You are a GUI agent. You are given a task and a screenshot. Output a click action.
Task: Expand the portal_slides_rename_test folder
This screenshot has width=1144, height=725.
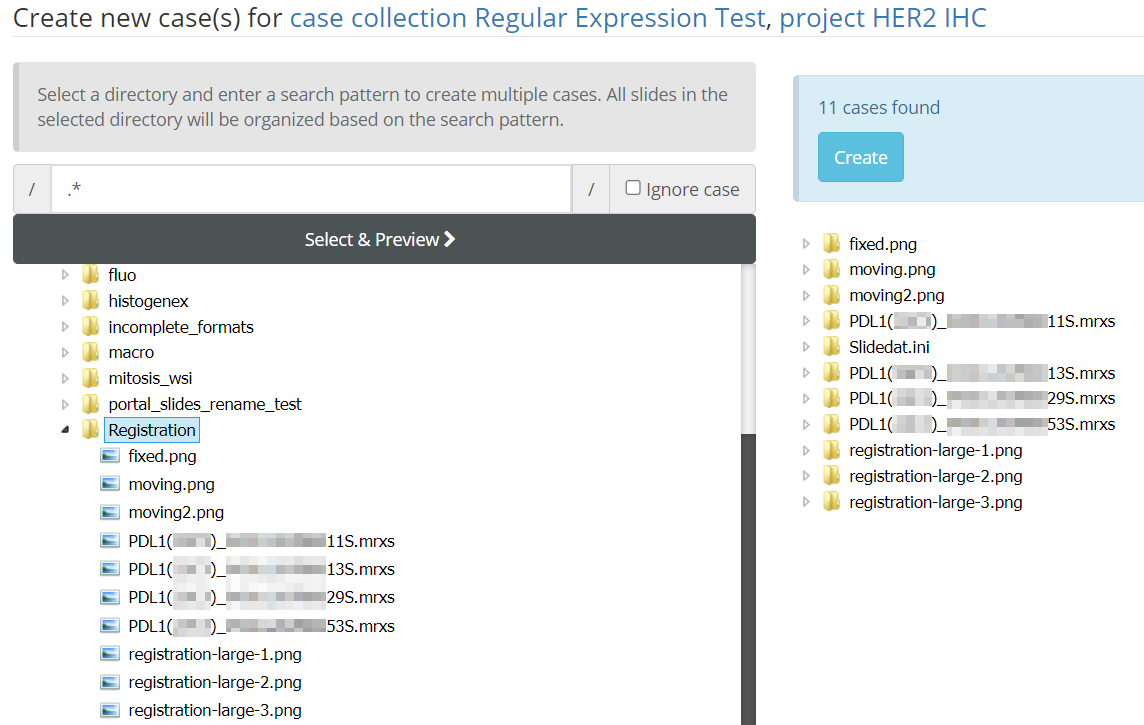click(x=66, y=404)
